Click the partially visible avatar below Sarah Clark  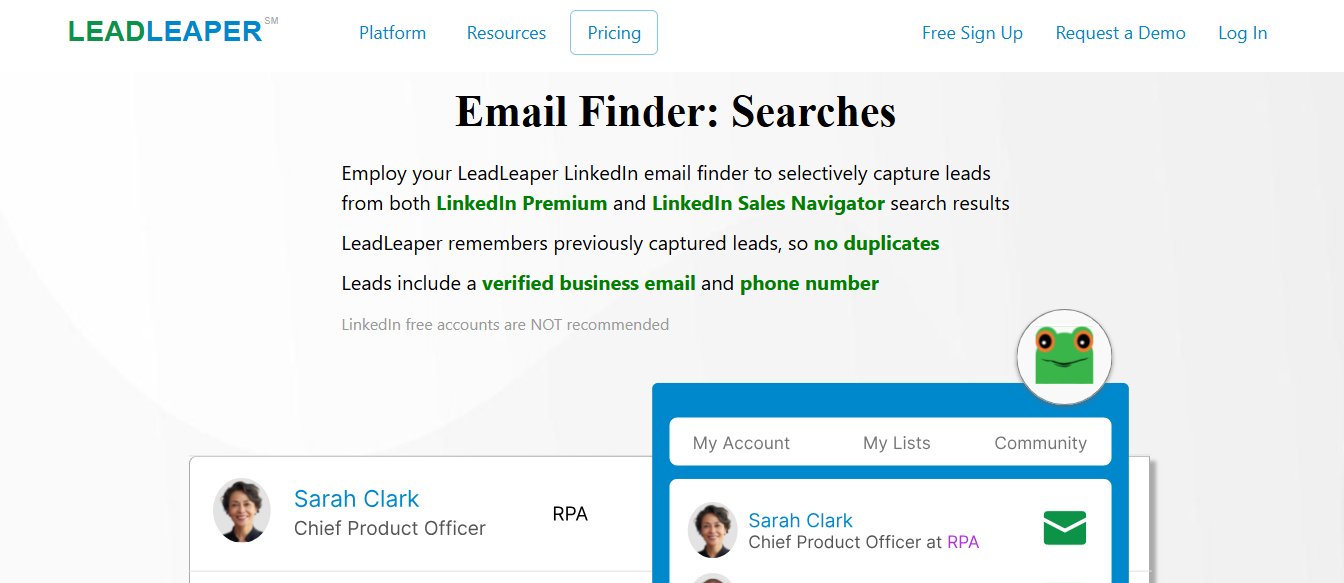pyautogui.click(x=712, y=578)
